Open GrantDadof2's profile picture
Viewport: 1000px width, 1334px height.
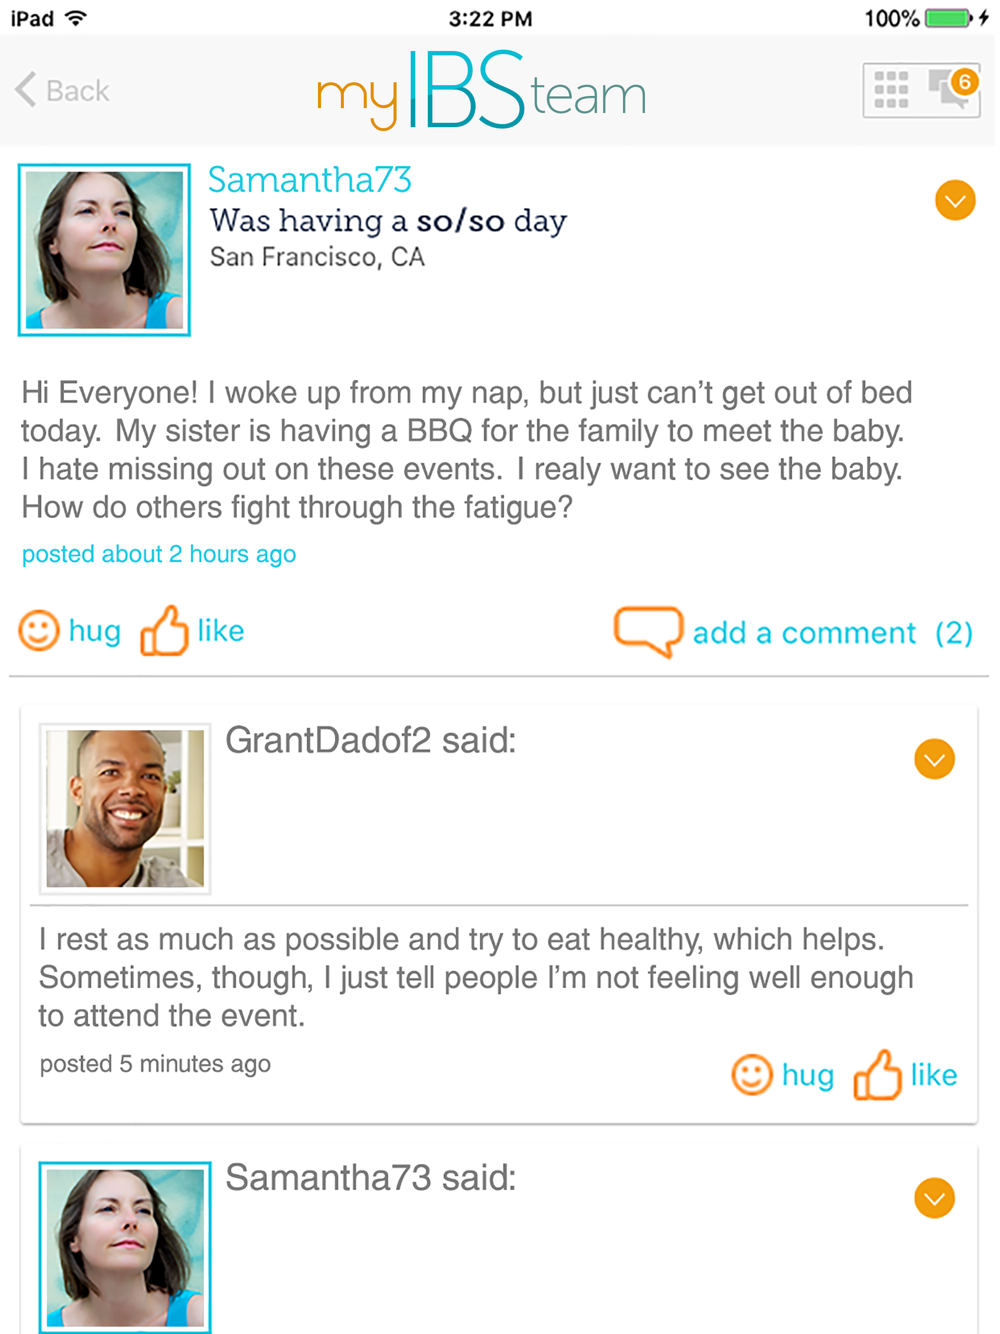point(125,808)
